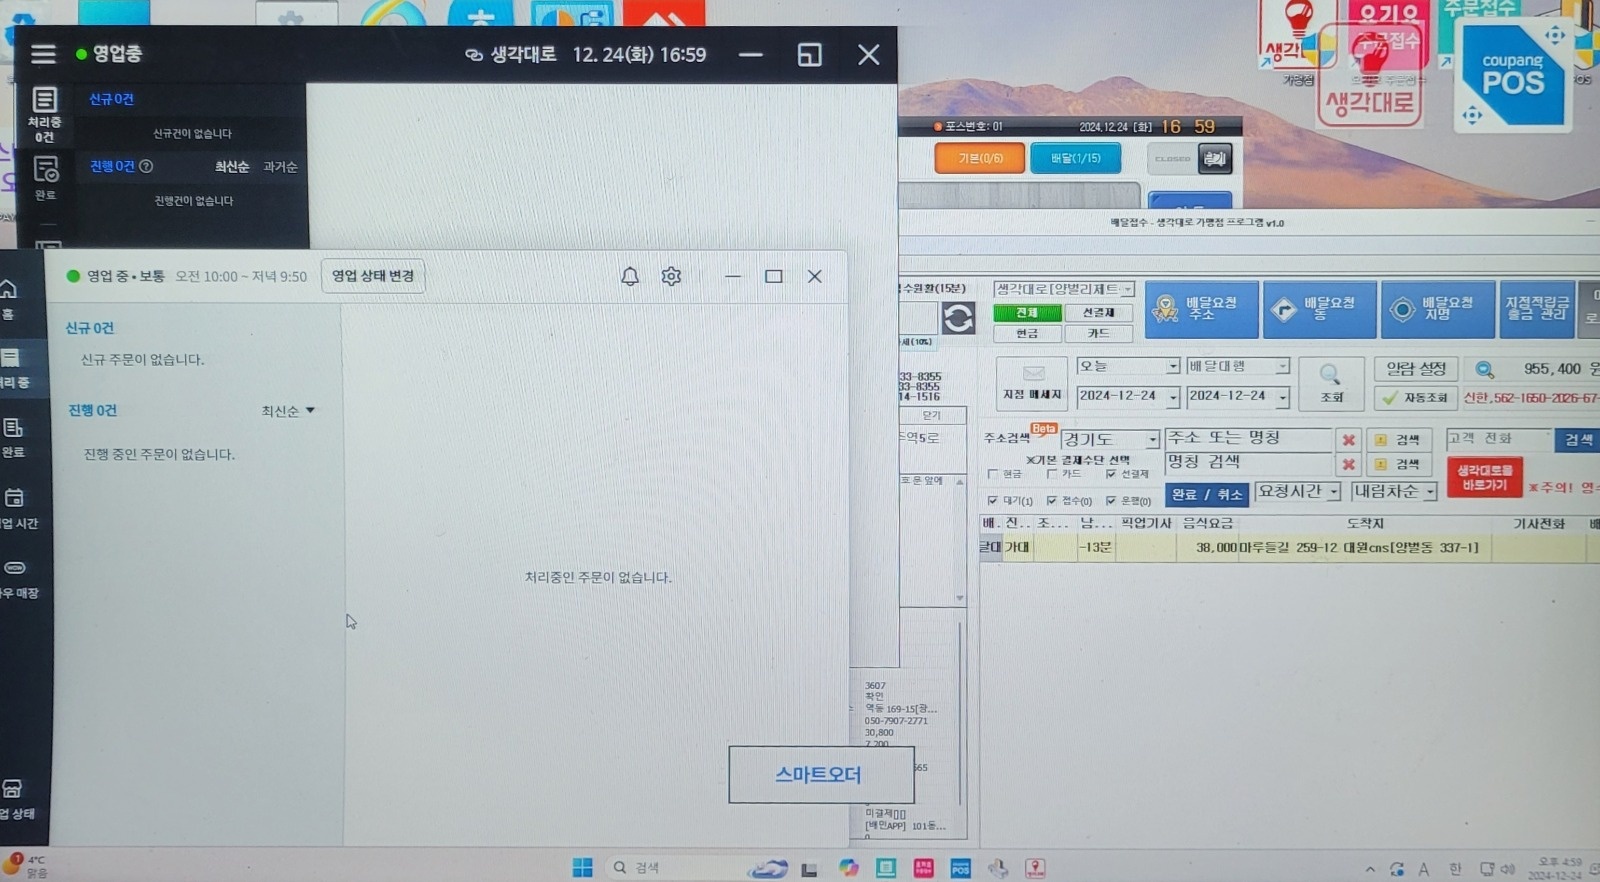The image size is (1600, 882).
Task: Open the 완료 sidebar item in light window
Action: [x=14, y=438]
